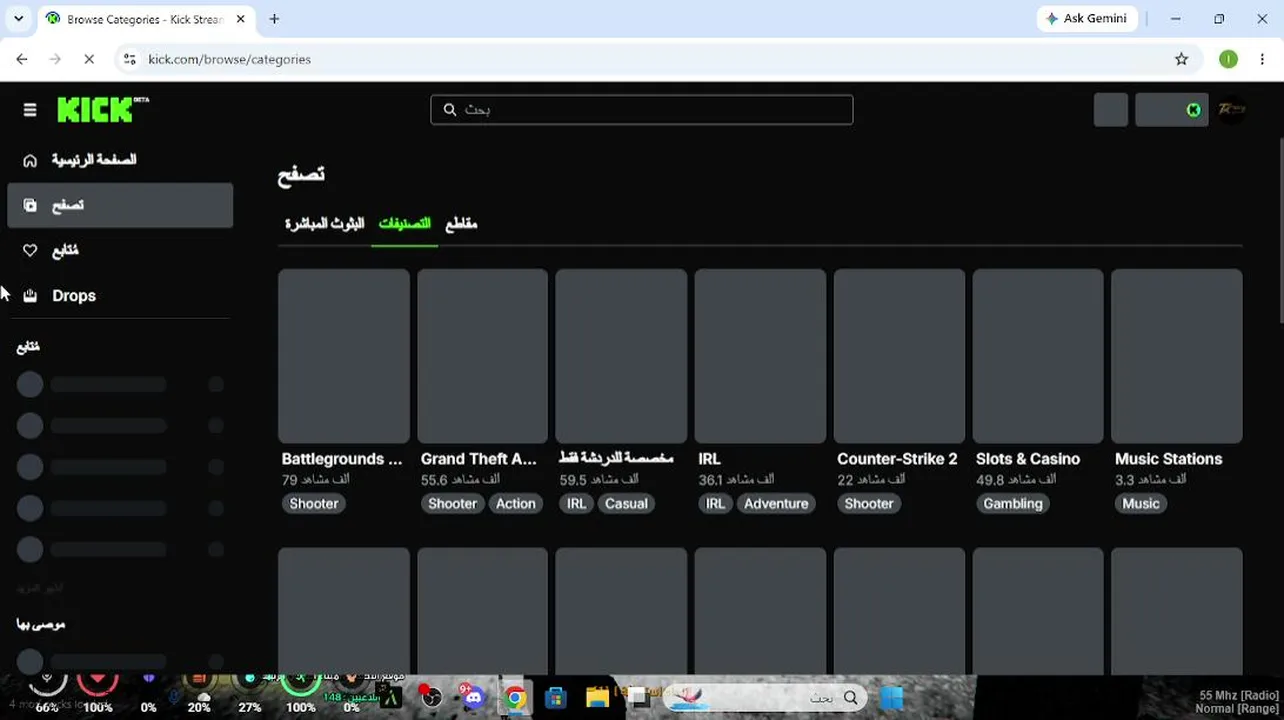Open Chrome from the taskbar
Viewport: 1284px width, 720px height.
click(x=515, y=698)
